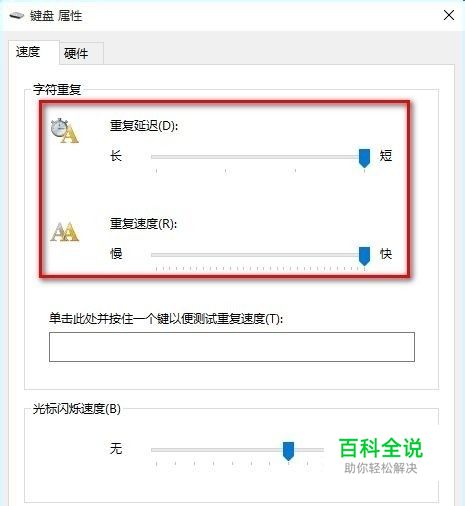Click the 光标闪烁速度(B) group label
This screenshot has height=506, width=465.
coord(77,409)
